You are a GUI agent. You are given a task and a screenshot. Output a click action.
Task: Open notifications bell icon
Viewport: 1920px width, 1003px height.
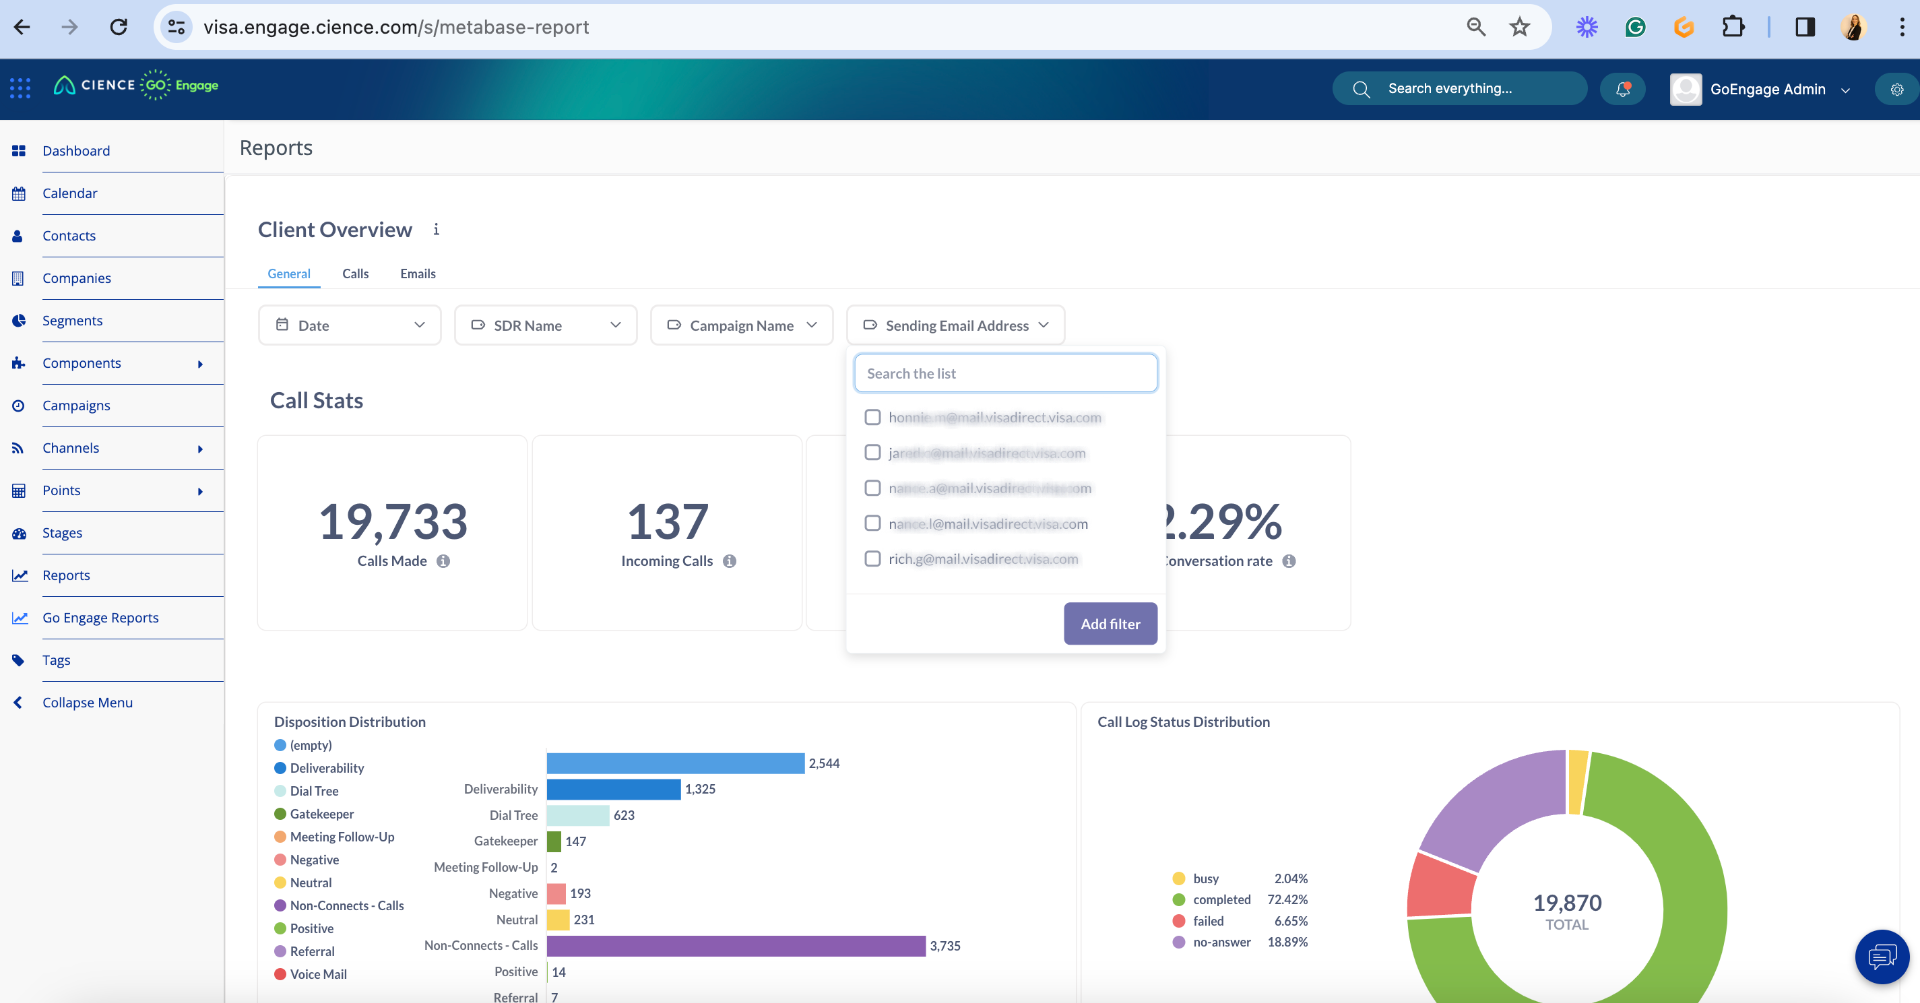1623,89
